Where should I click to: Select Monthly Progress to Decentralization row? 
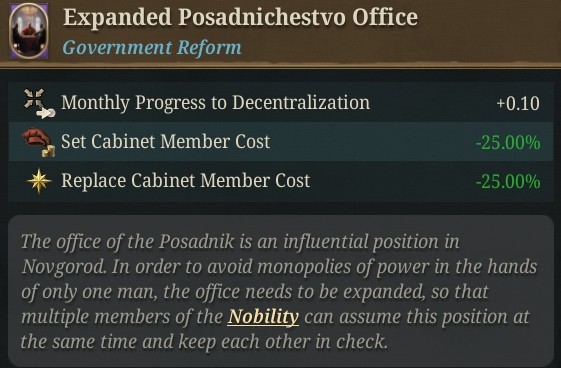(280, 103)
